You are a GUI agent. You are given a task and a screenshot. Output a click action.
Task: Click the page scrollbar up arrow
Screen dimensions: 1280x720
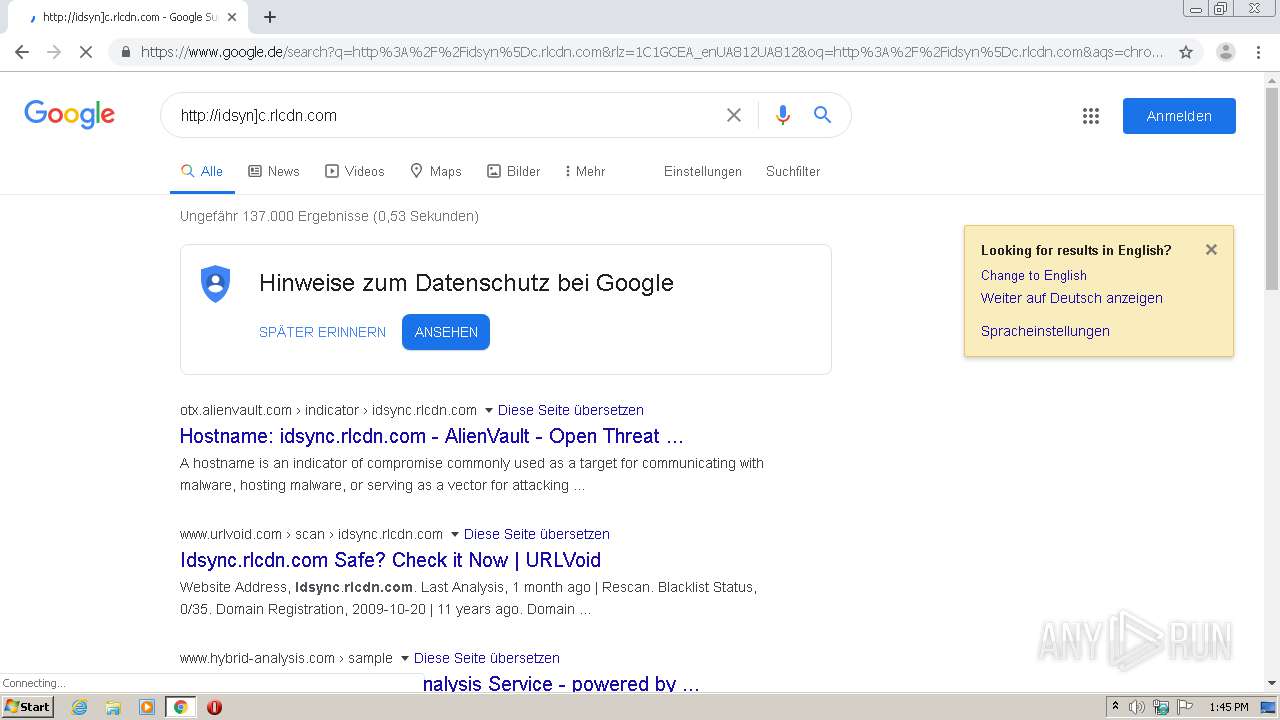(1271, 80)
